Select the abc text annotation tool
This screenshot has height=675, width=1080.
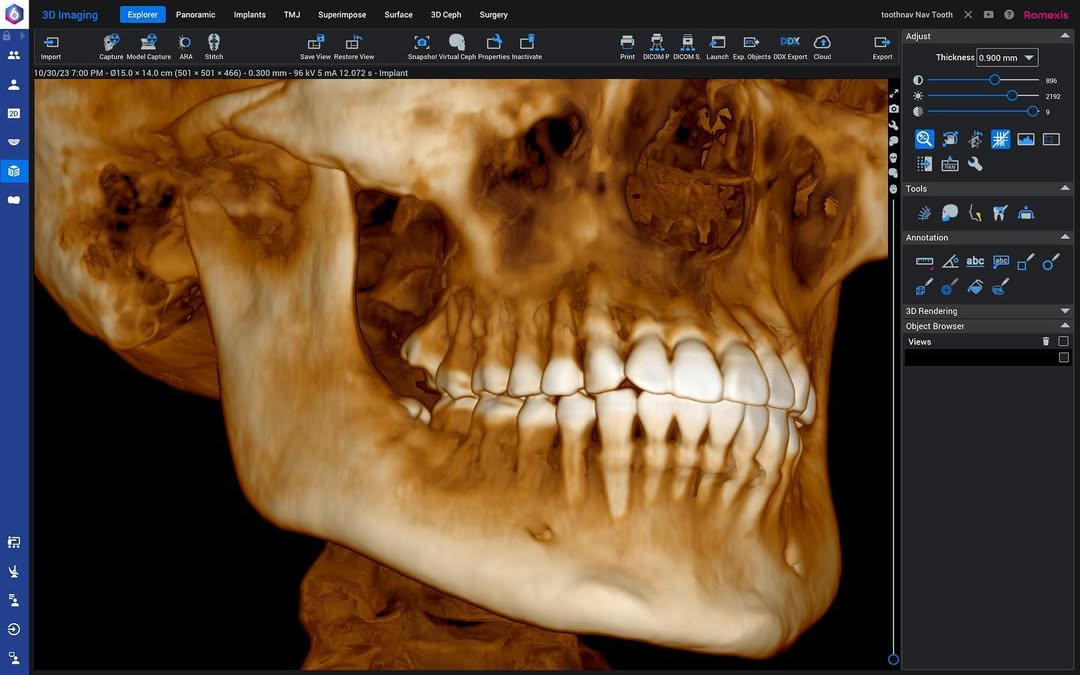coord(975,261)
